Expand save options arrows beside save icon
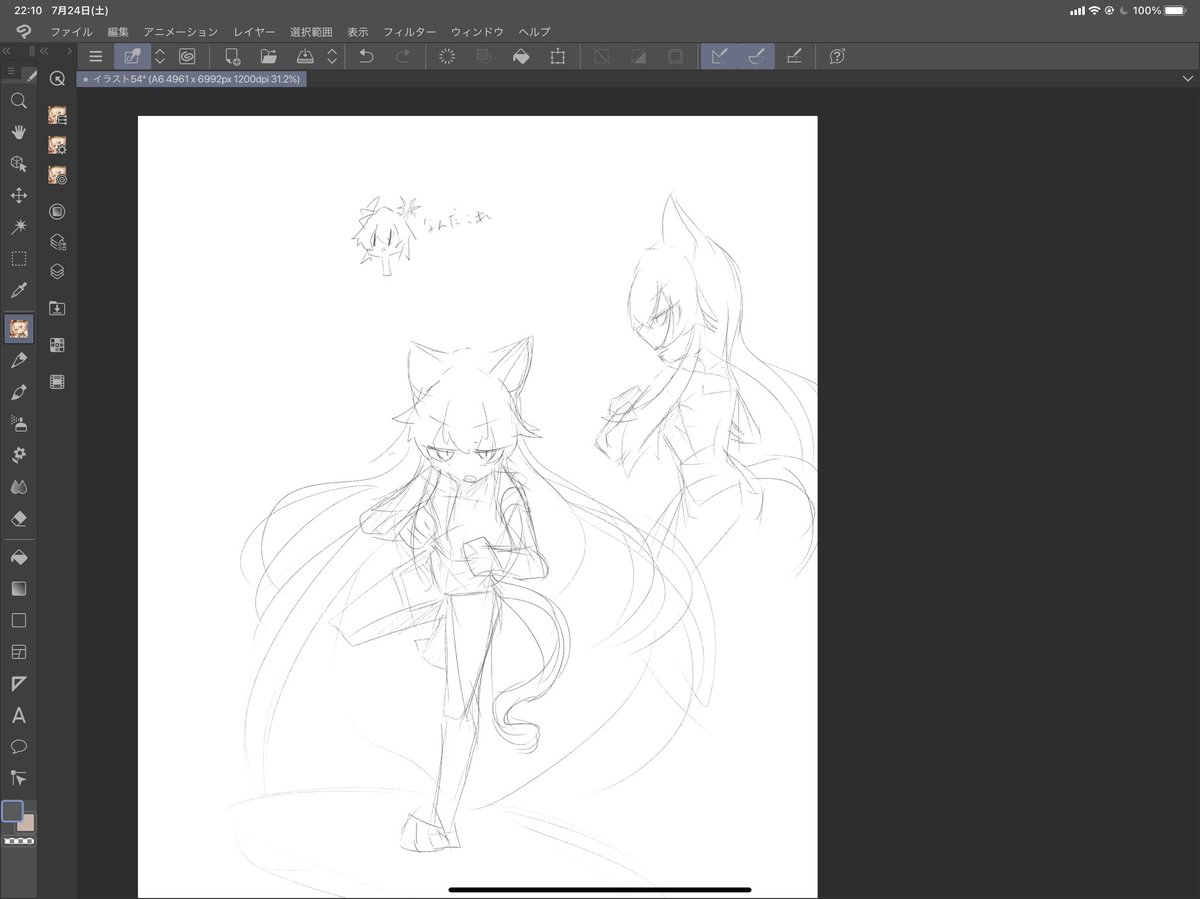1200x899 pixels. coord(332,57)
